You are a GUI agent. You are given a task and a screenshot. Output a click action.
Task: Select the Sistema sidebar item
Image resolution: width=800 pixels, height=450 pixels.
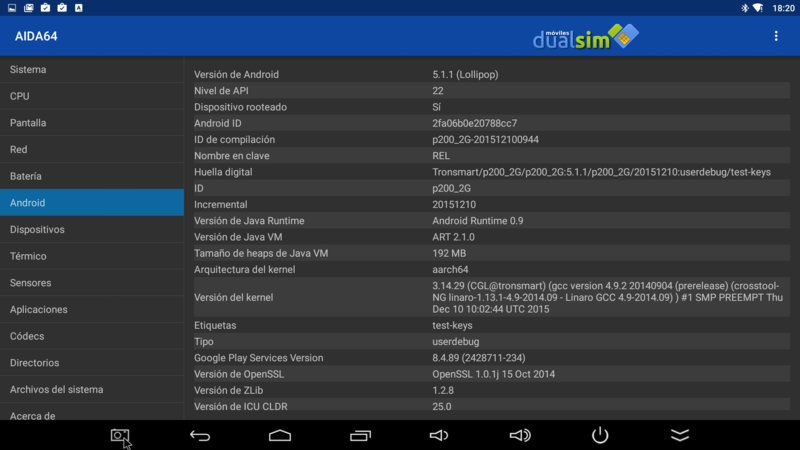[x=92, y=69]
